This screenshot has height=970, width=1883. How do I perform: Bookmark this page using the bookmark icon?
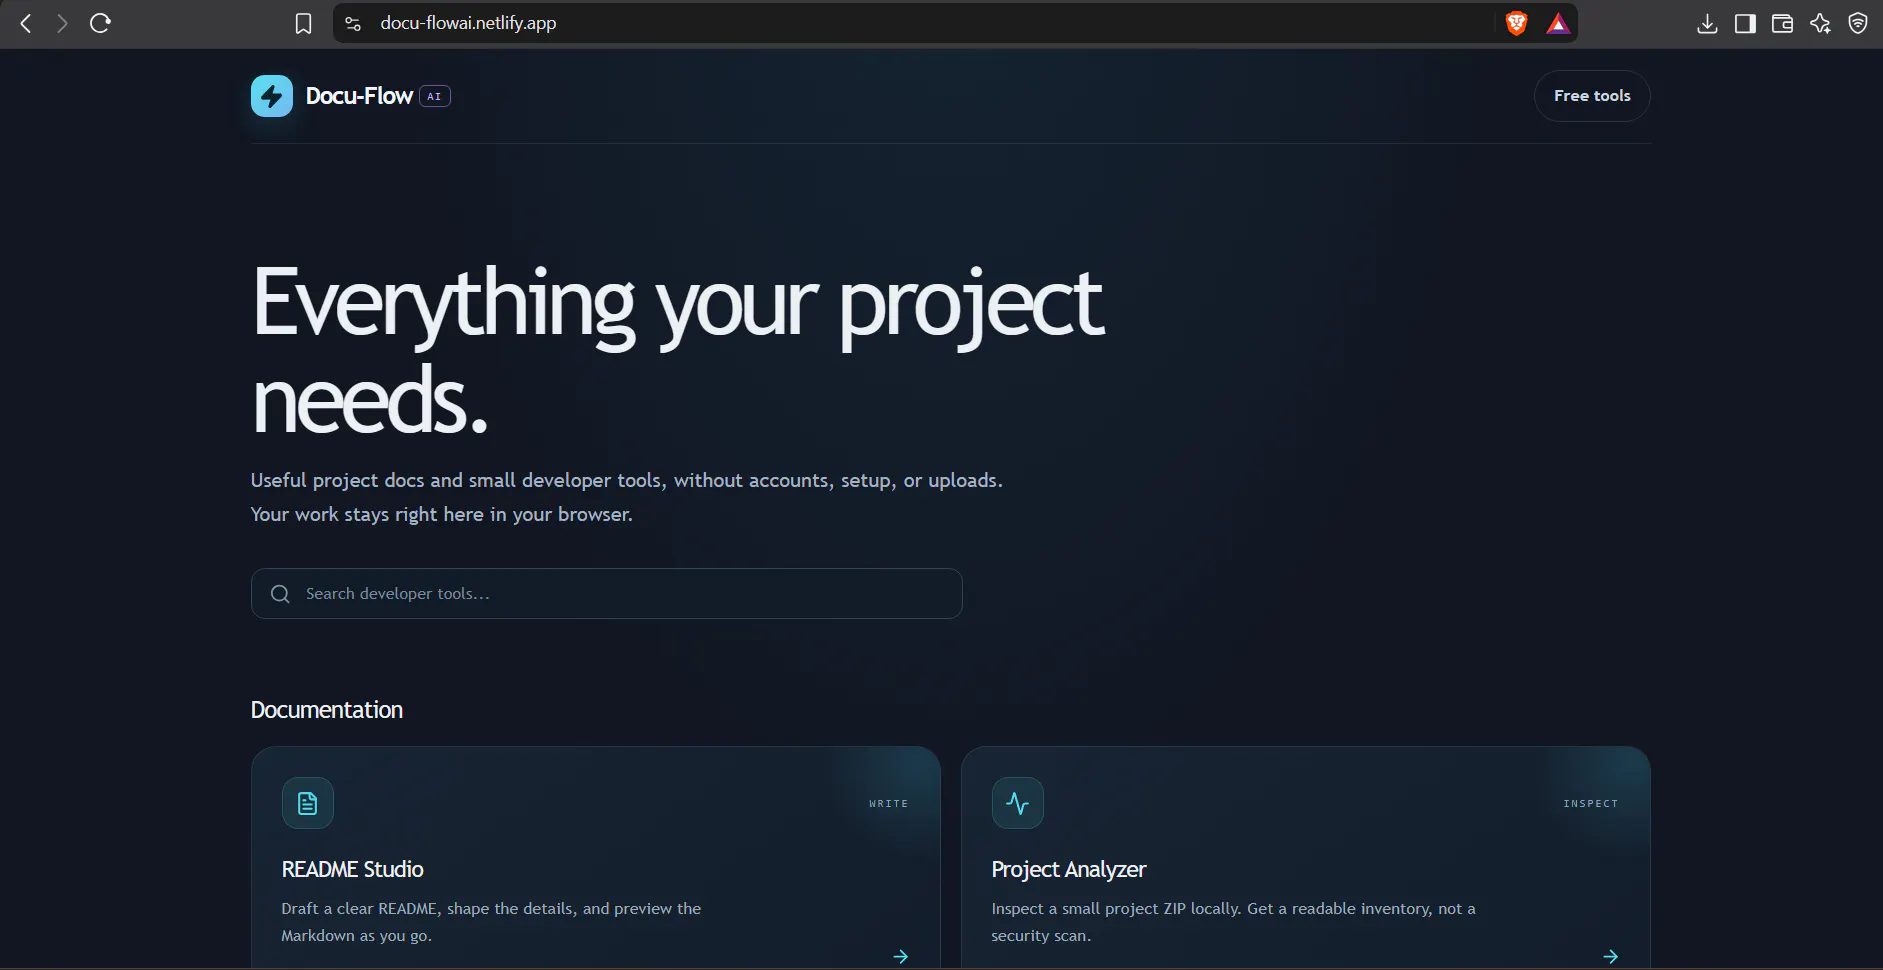coord(304,23)
